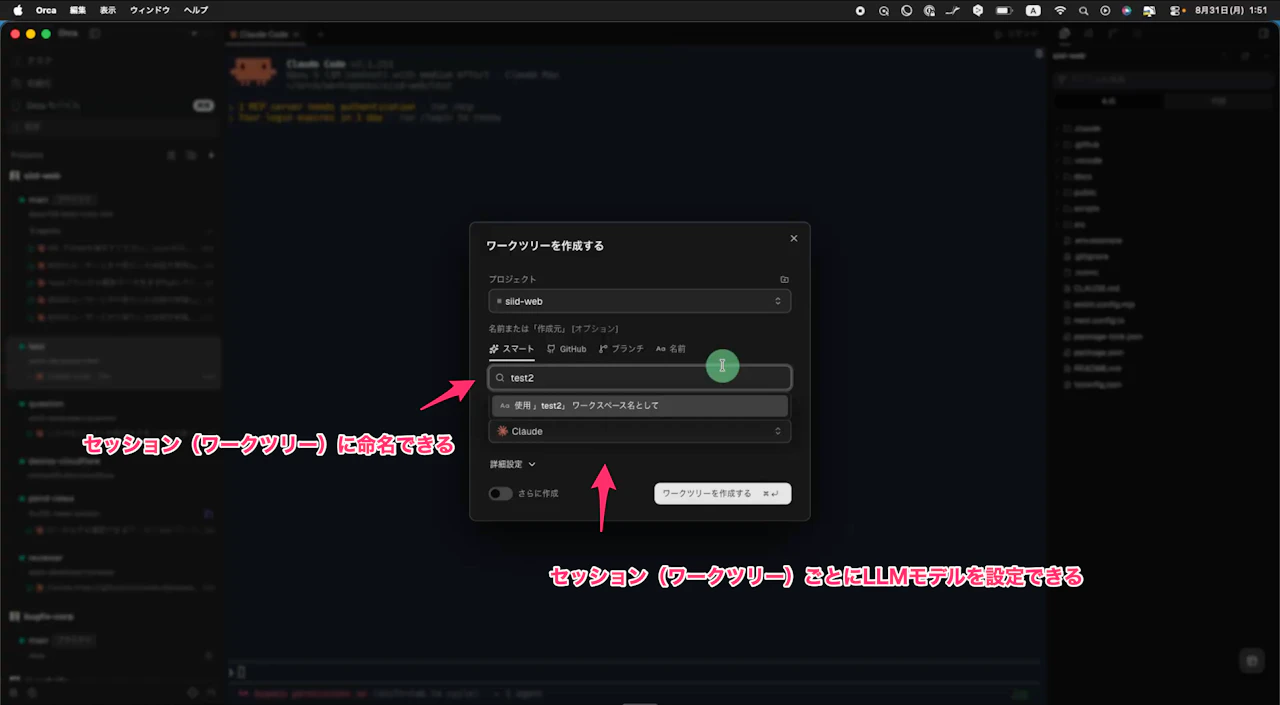
Task: Select the Claude Code tab in Orca window
Action: pos(263,34)
